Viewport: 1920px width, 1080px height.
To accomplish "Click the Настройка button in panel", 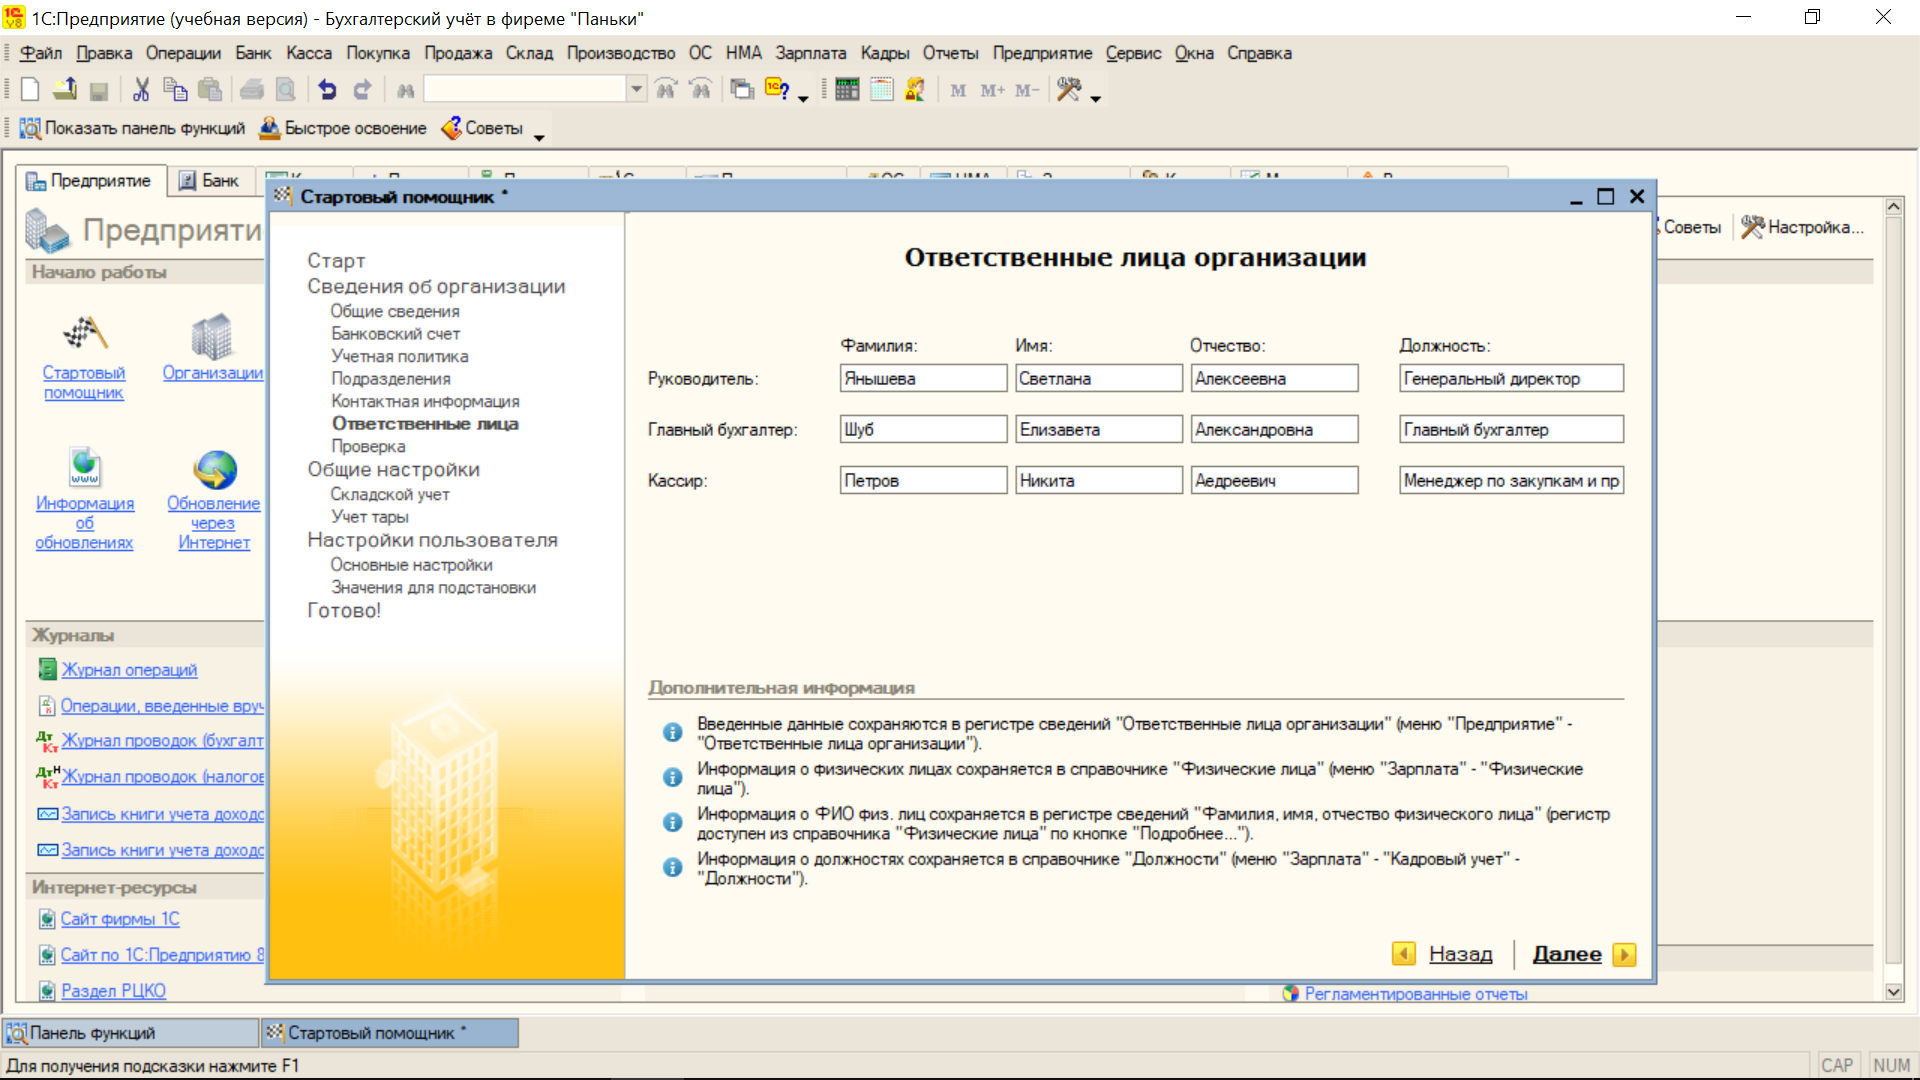I will [x=1803, y=227].
